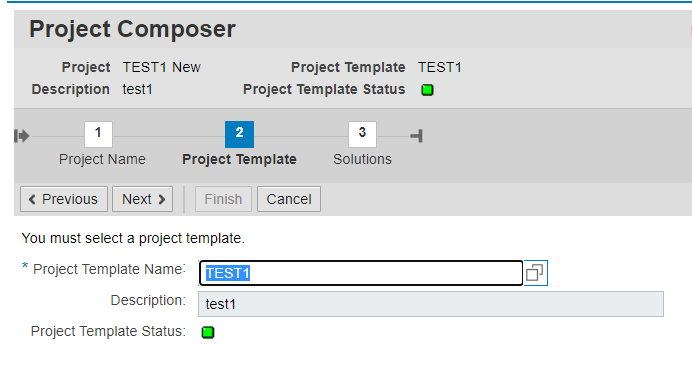Select step 1 box in the roadmap

(98, 134)
